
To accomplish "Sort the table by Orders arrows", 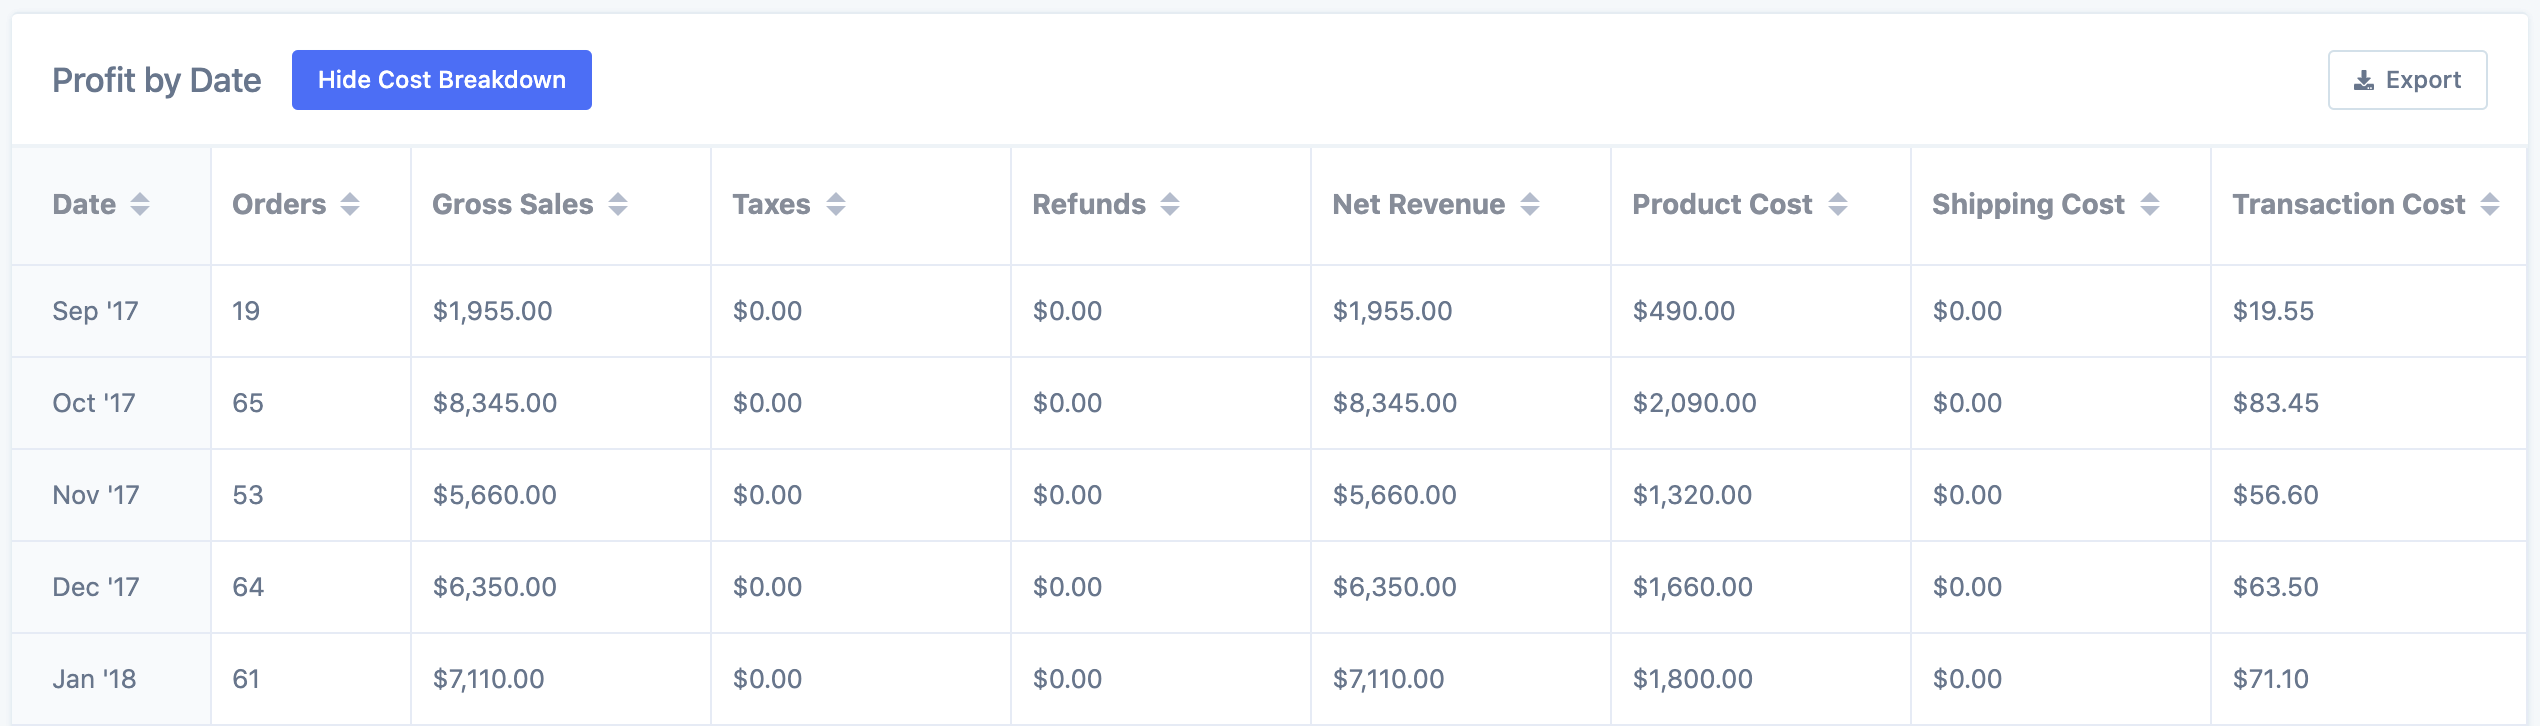I will (350, 204).
